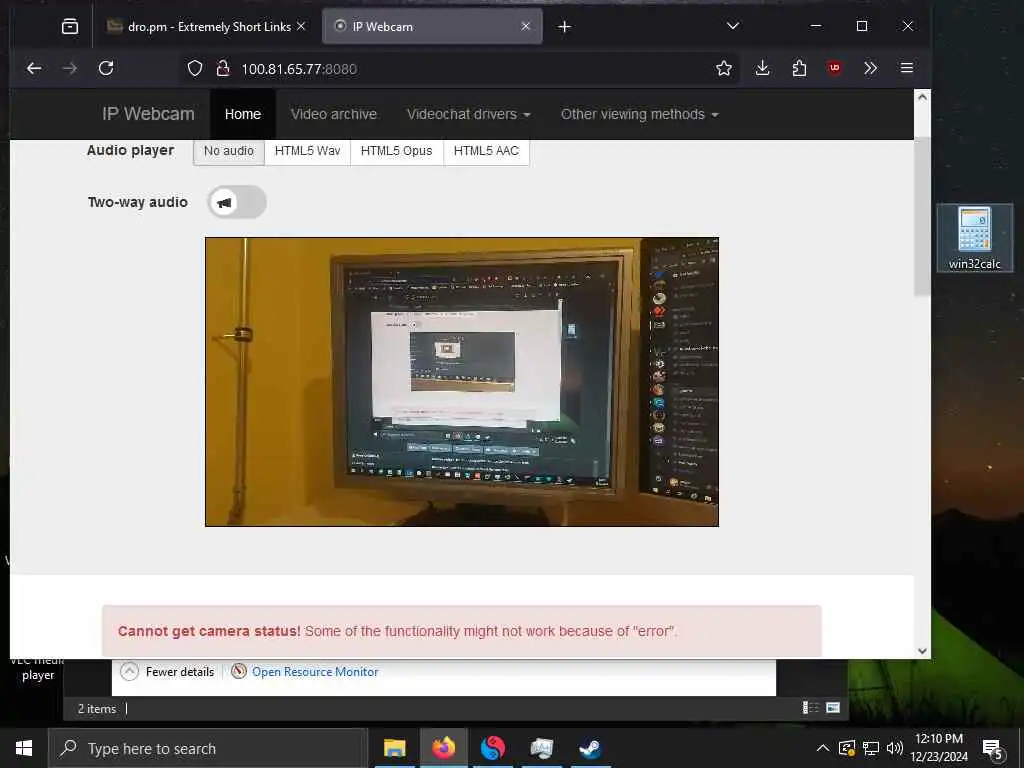This screenshot has width=1024, height=768.
Task: Collapse with Fewer details button
Action: pyautogui.click(x=167, y=671)
